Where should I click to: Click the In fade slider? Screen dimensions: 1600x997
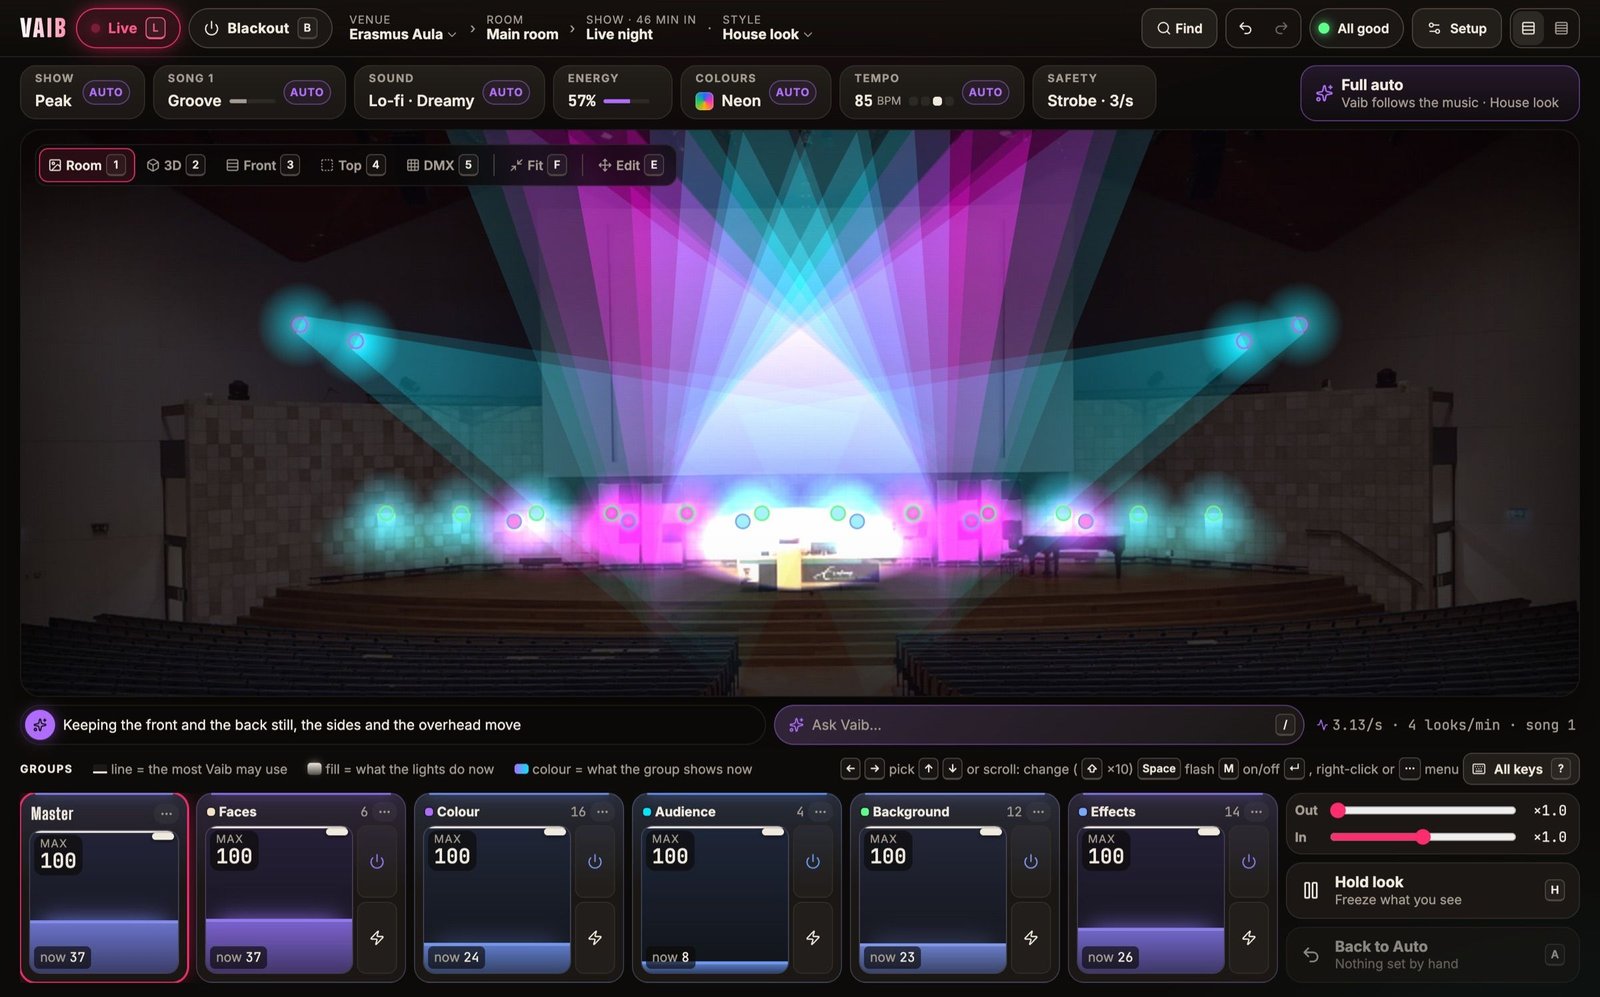(x=1423, y=837)
